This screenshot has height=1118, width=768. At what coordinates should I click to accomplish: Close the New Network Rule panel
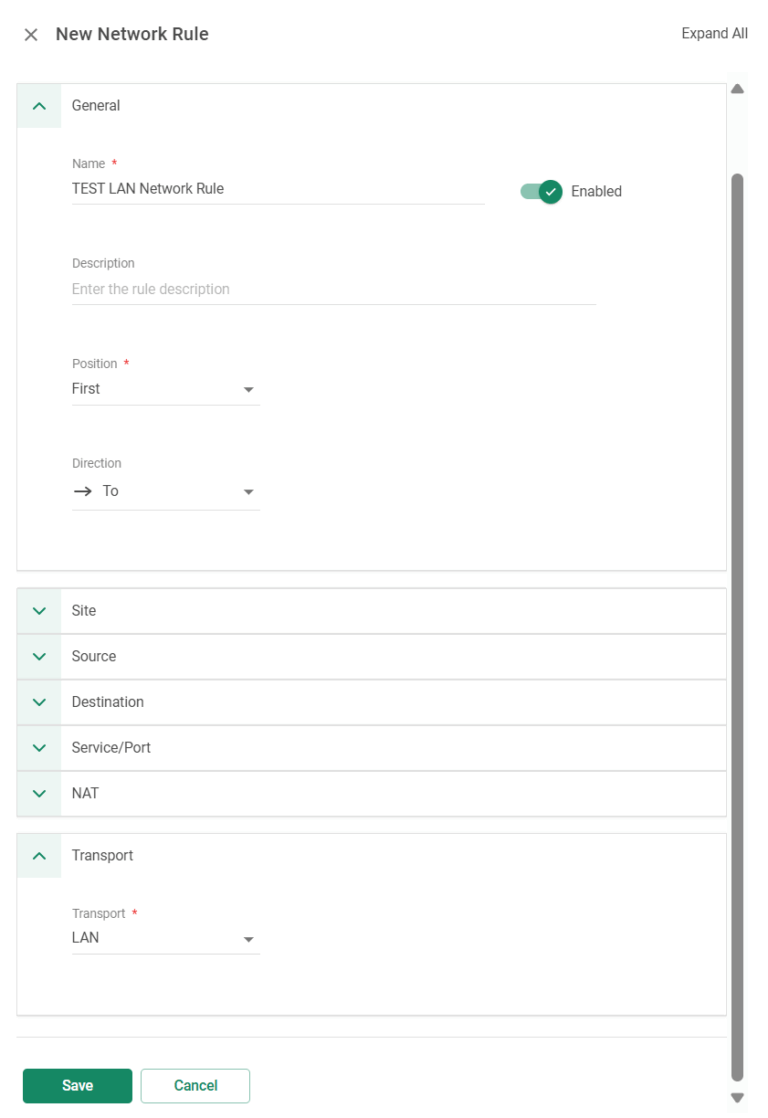point(31,35)
